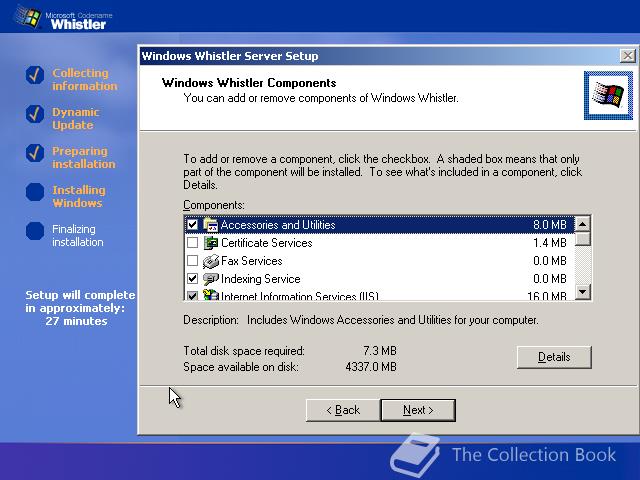
Task: Select the Certificate Services row text
Action: tap(267, 243)
